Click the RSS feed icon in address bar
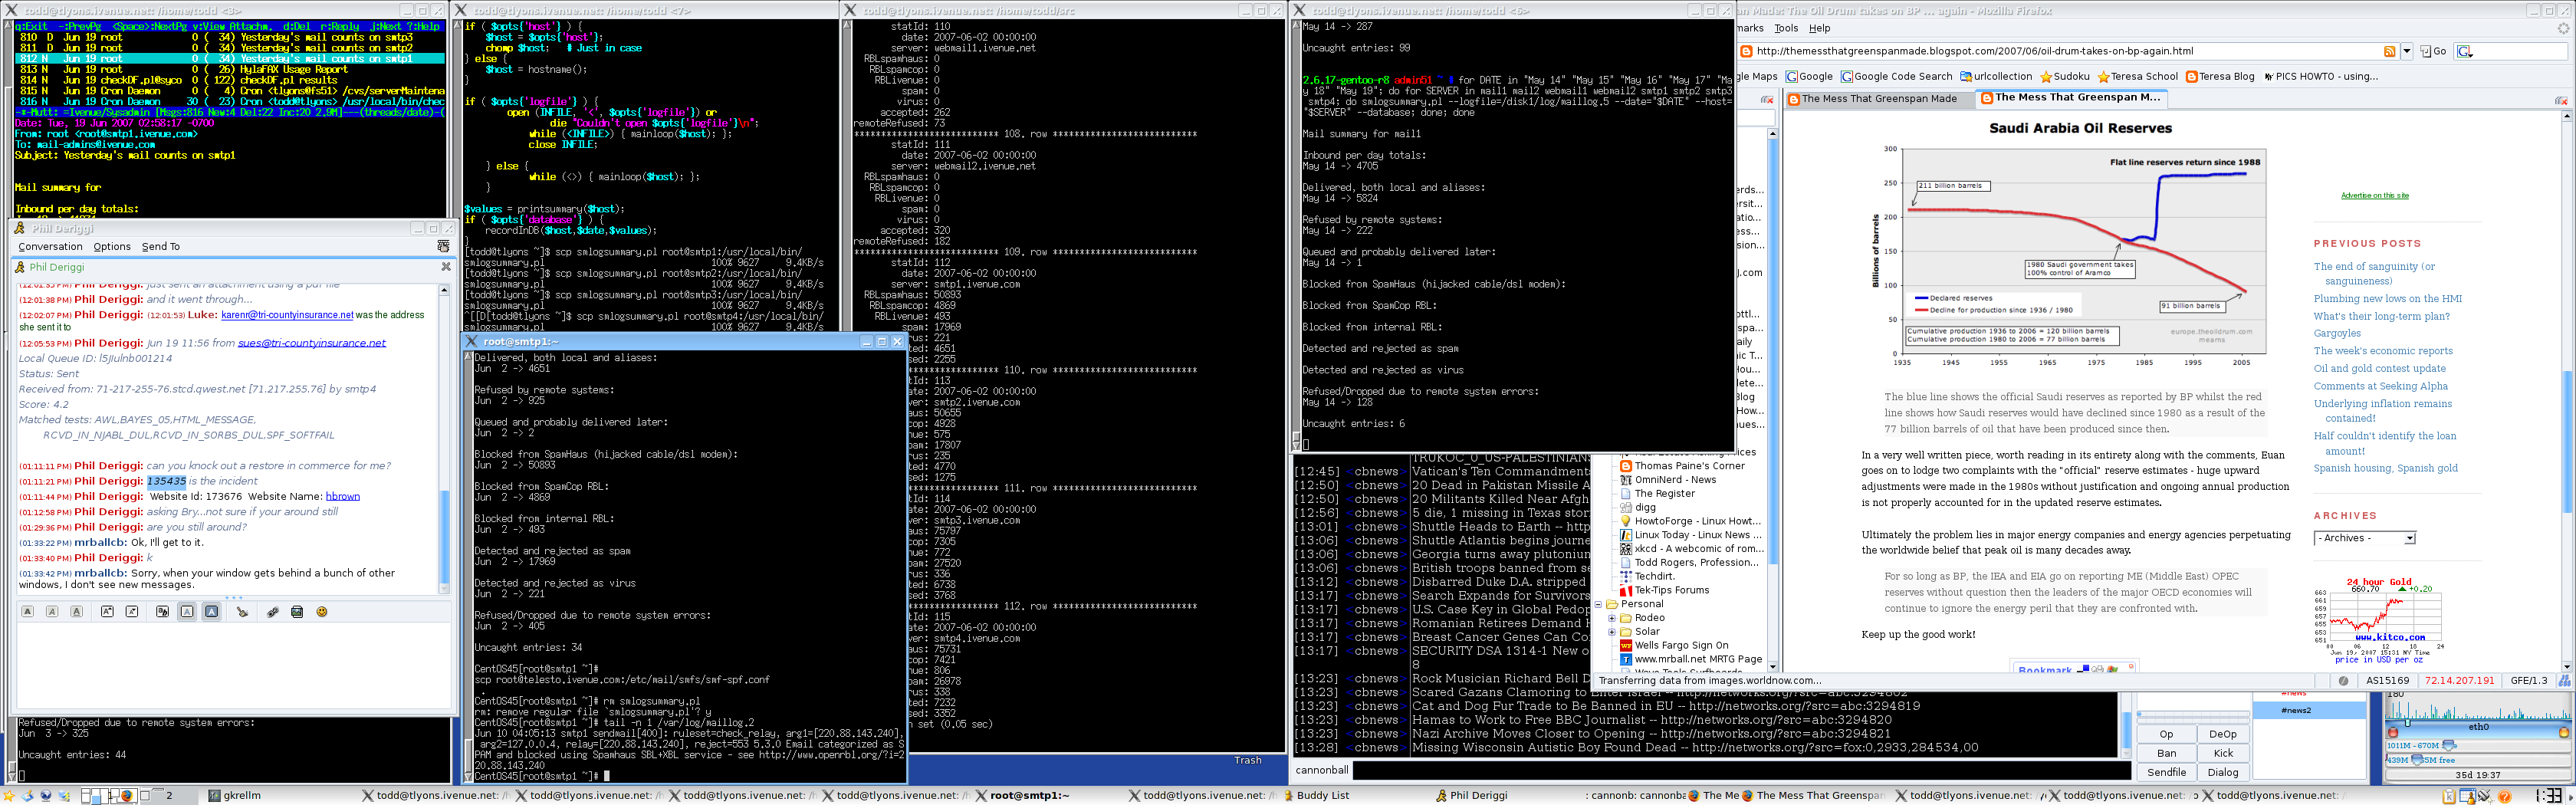This screenshot has width=2576, height=805. coord(2389,52)
